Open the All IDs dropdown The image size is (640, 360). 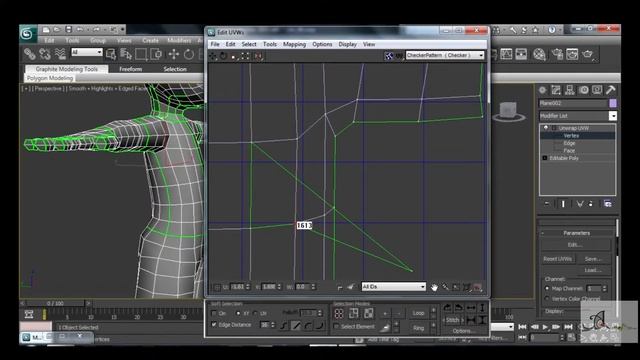pos(393,287)
